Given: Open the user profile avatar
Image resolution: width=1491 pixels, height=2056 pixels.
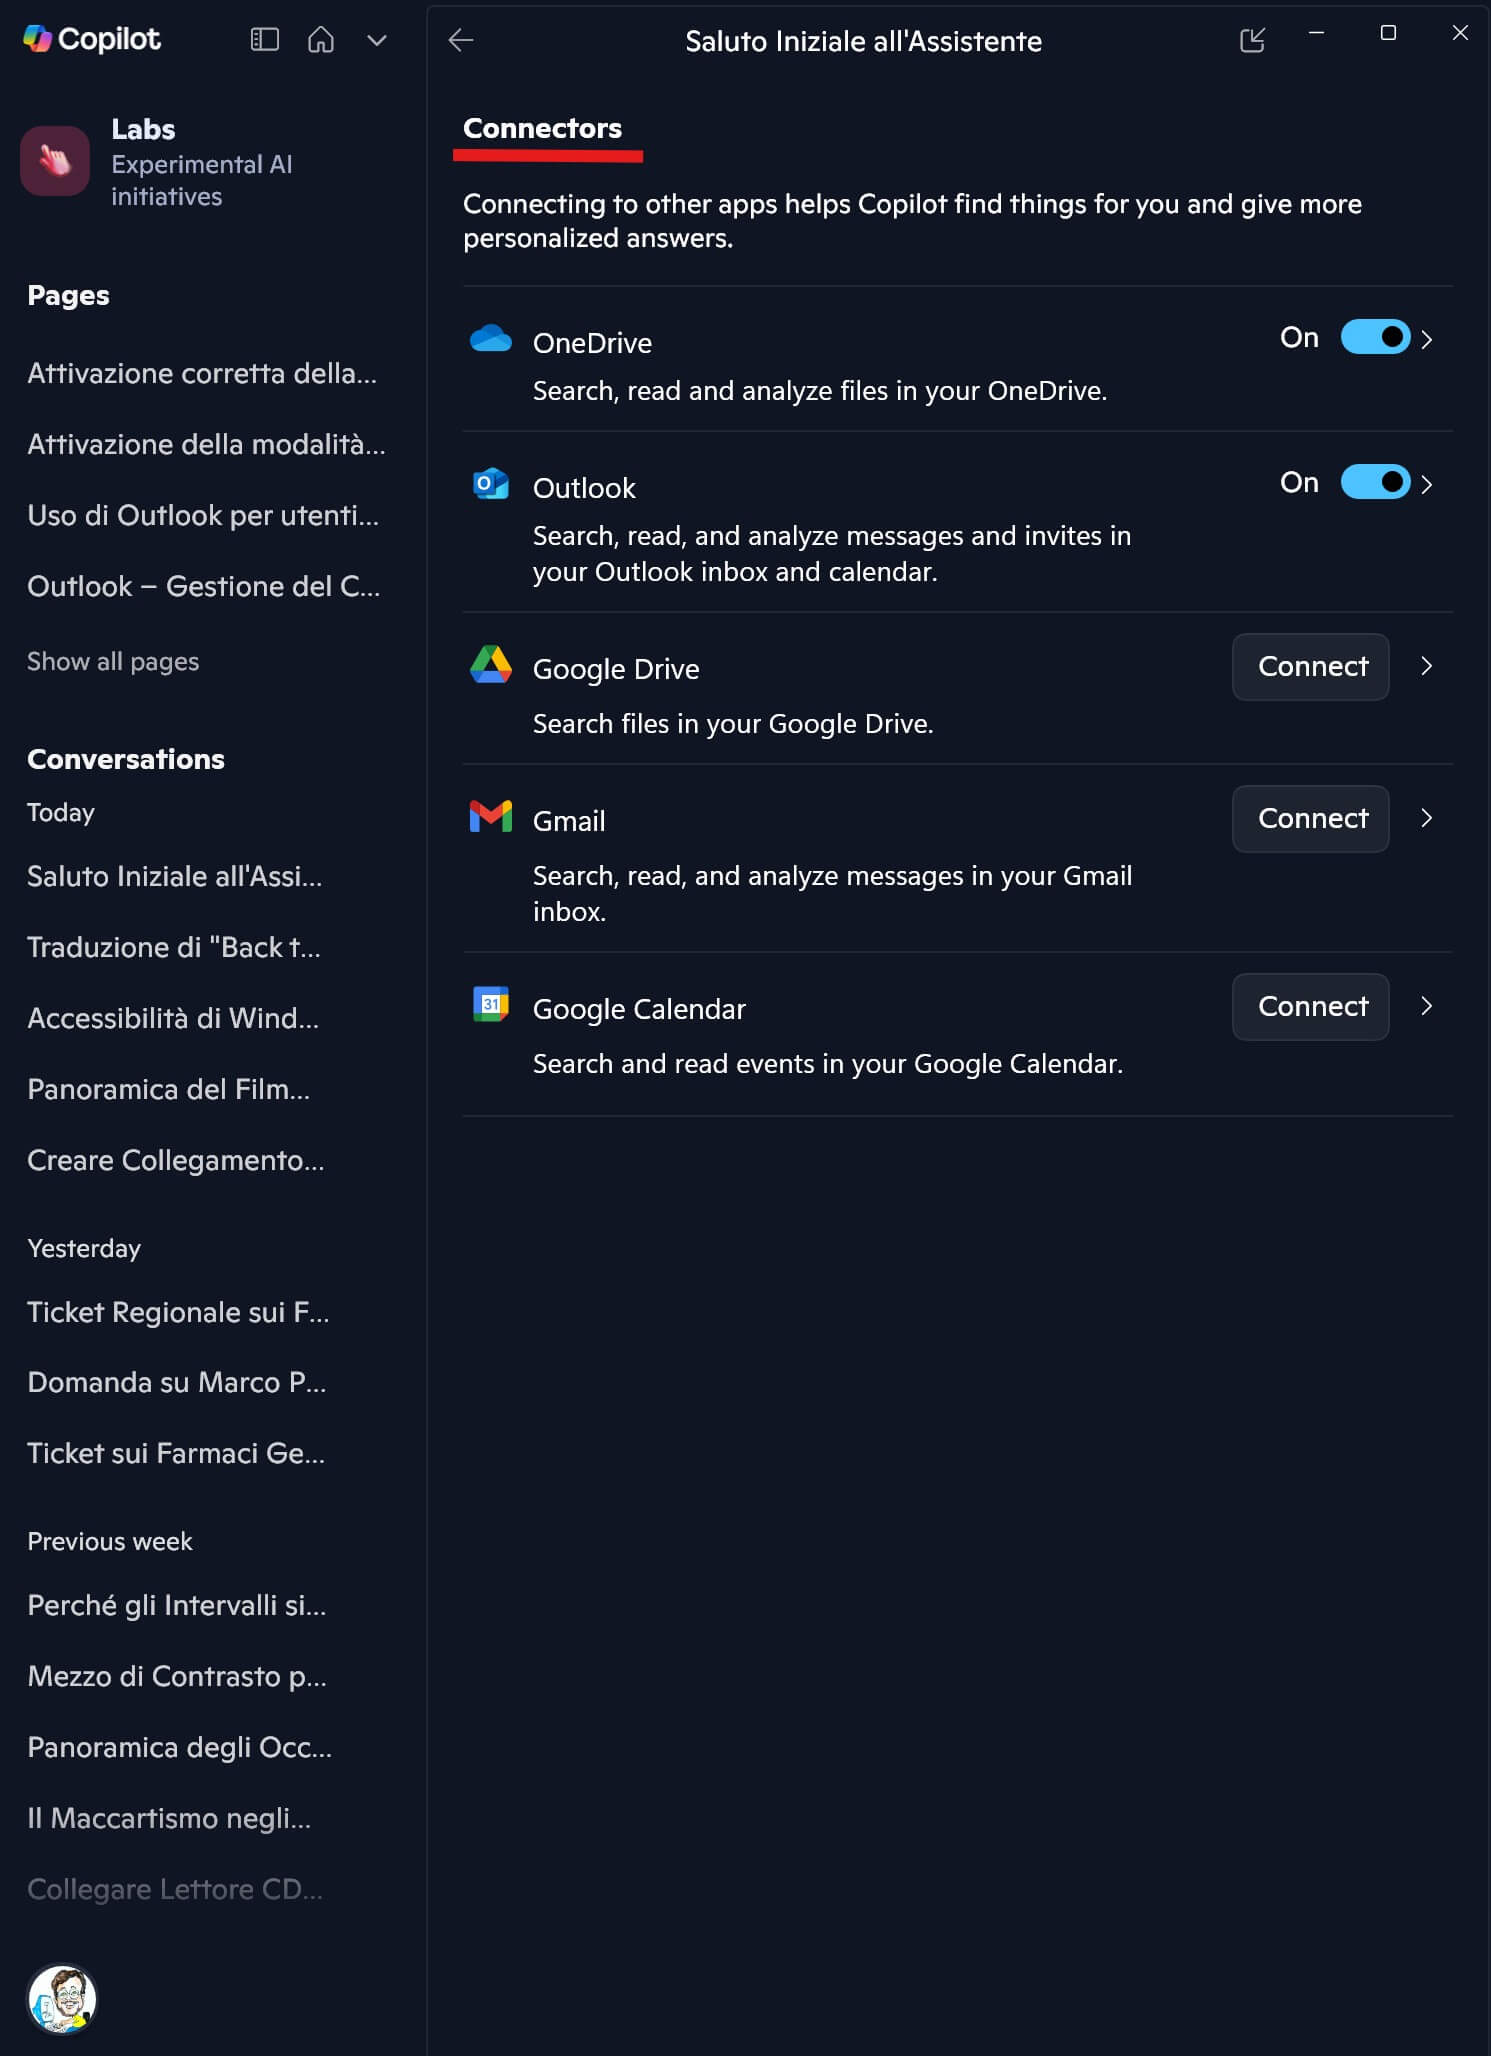Looking at the screenshot, I should click(x=62, y=1999).
